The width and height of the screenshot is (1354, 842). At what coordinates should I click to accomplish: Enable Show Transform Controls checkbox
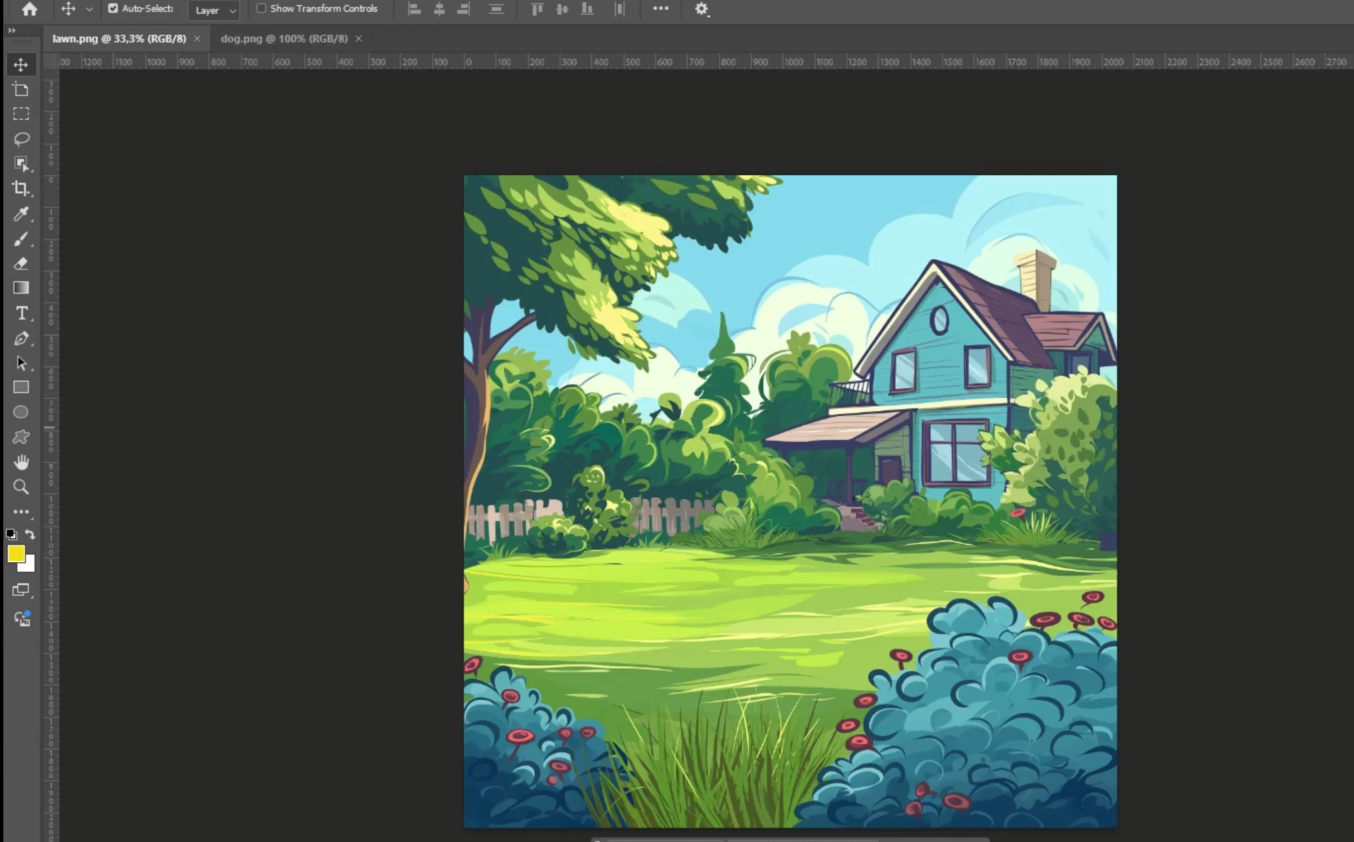pos(261,9)
